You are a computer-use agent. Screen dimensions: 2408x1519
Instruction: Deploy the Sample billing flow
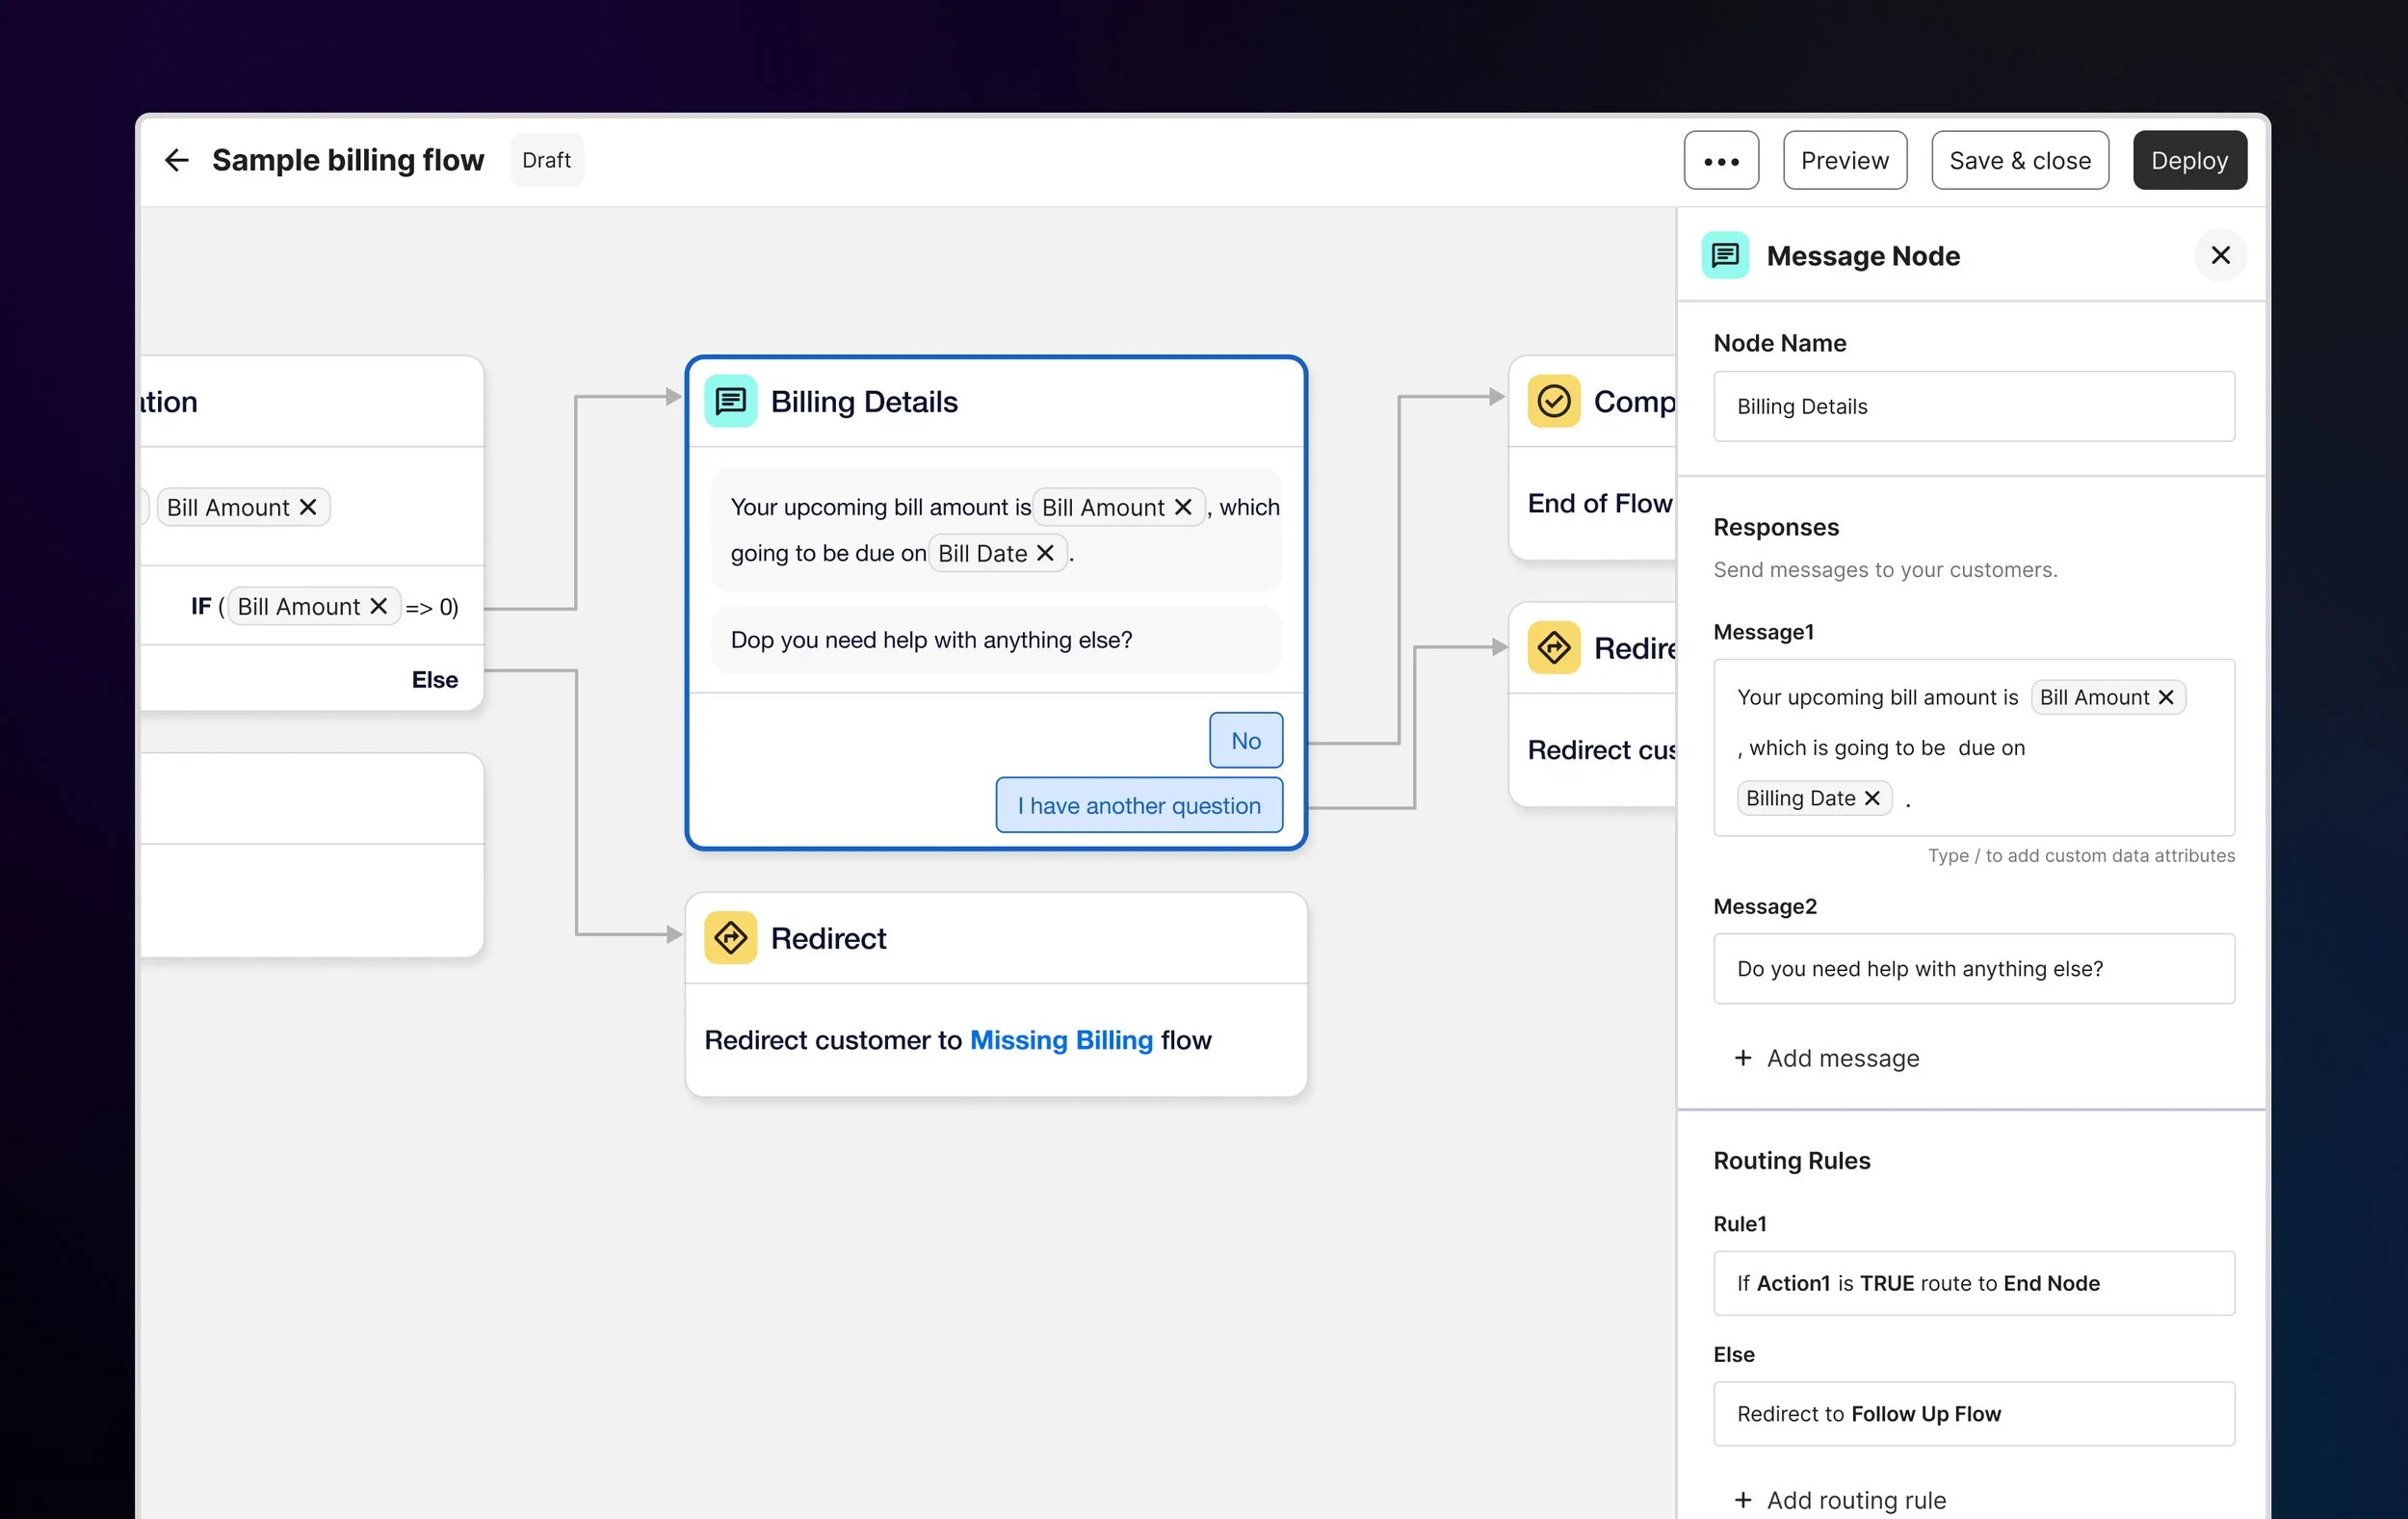tap(2190, 160)
